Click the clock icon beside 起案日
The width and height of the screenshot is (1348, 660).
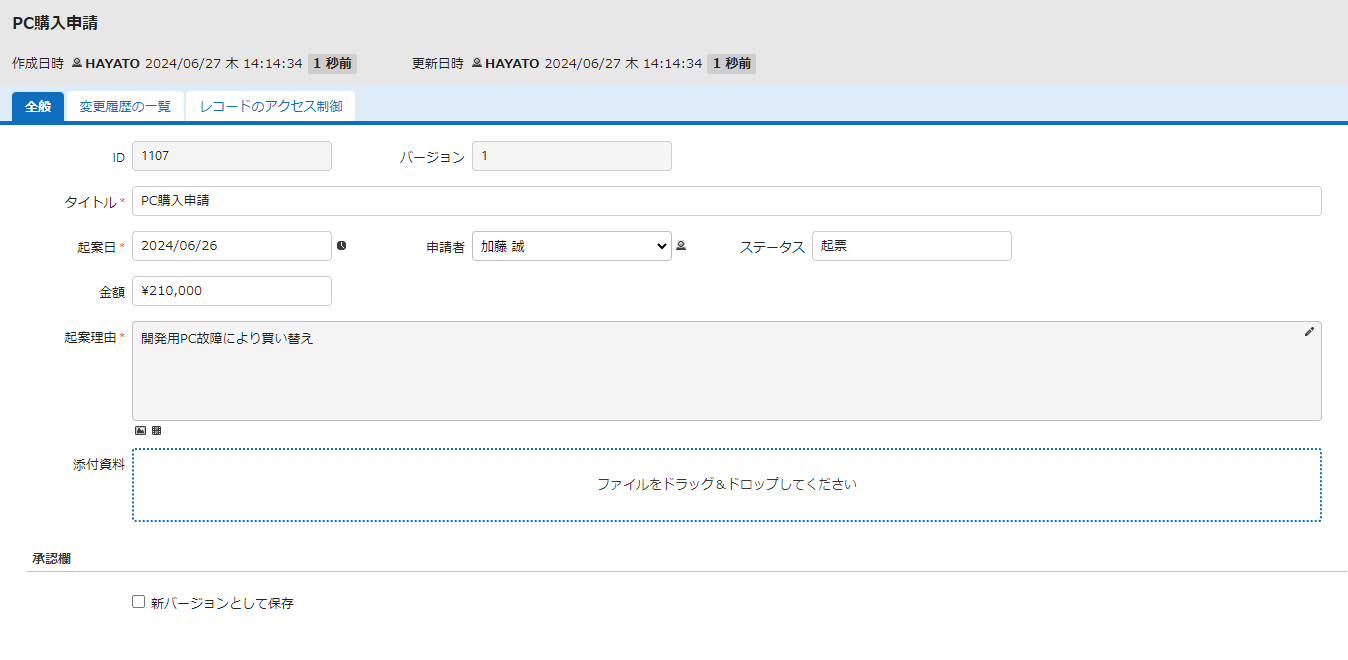point(341,245)
